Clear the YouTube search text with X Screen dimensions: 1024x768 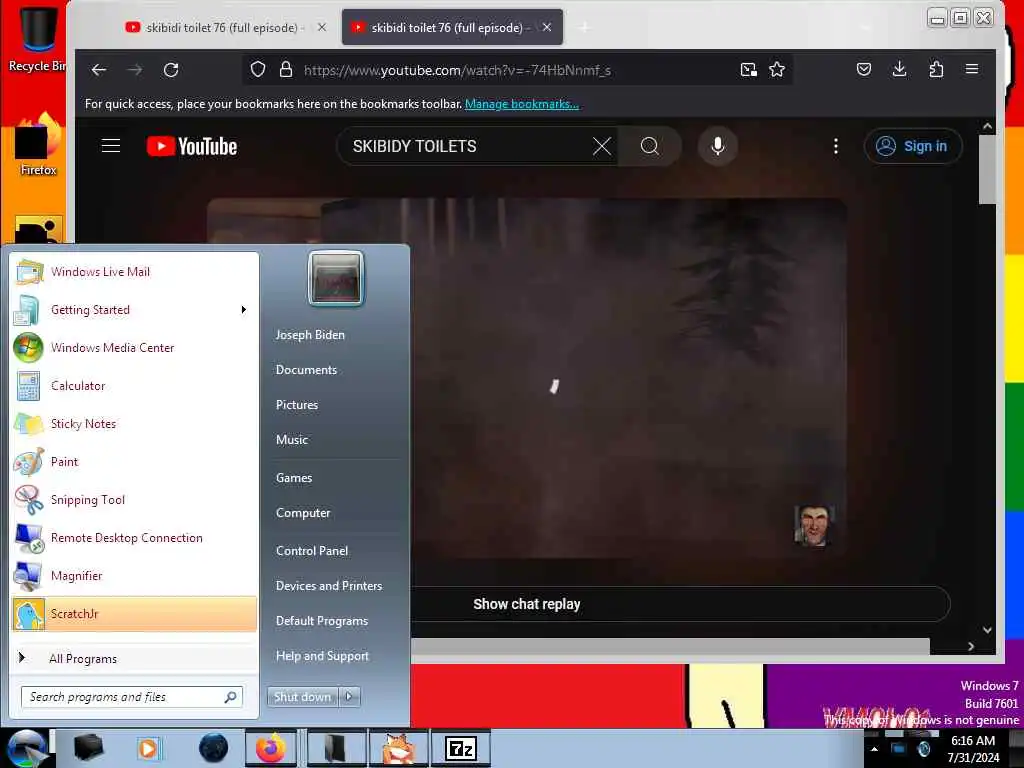[x=601, y=146]
